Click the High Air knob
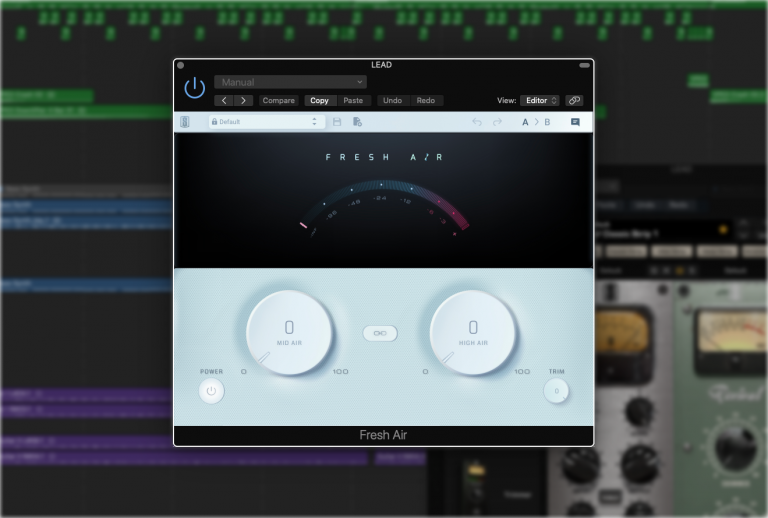Viewport: 768px width, 518px height. (x=473, y=333)
